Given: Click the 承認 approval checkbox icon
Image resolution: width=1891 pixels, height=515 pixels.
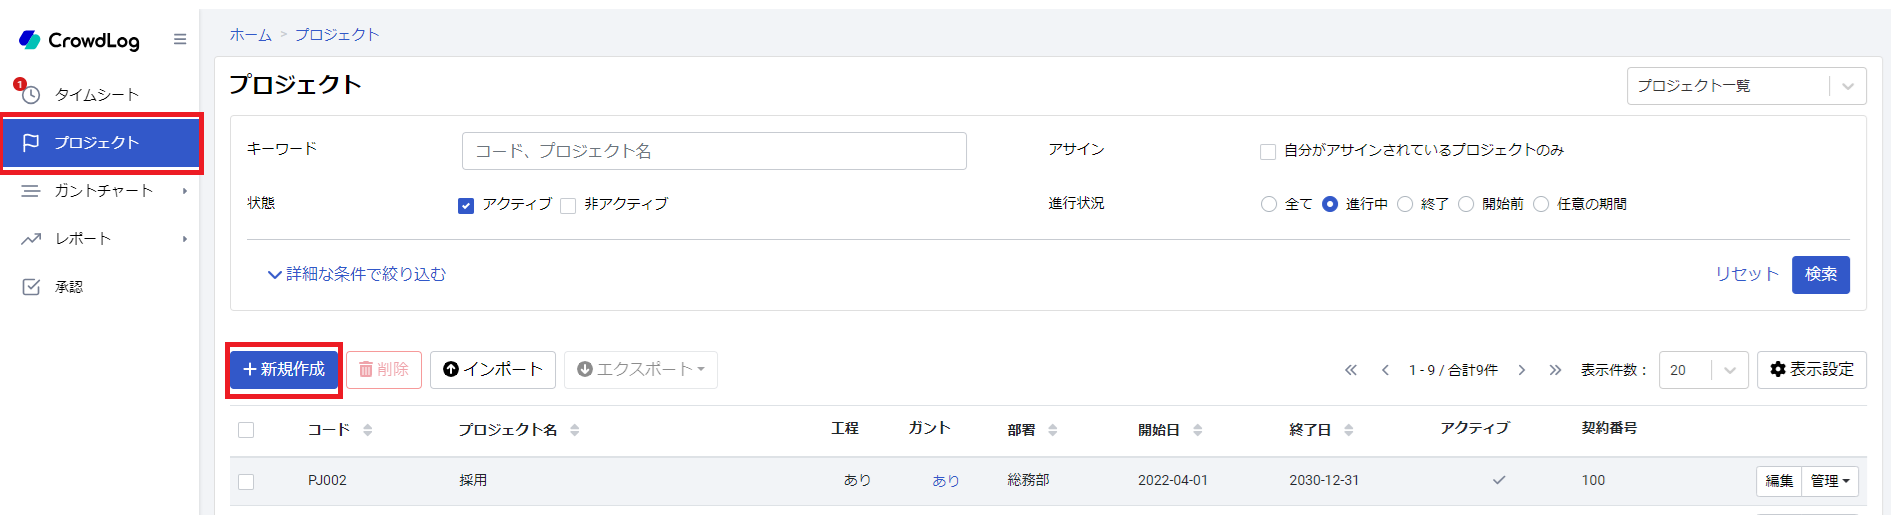Looking at the screenshot, I should [31, 287].
